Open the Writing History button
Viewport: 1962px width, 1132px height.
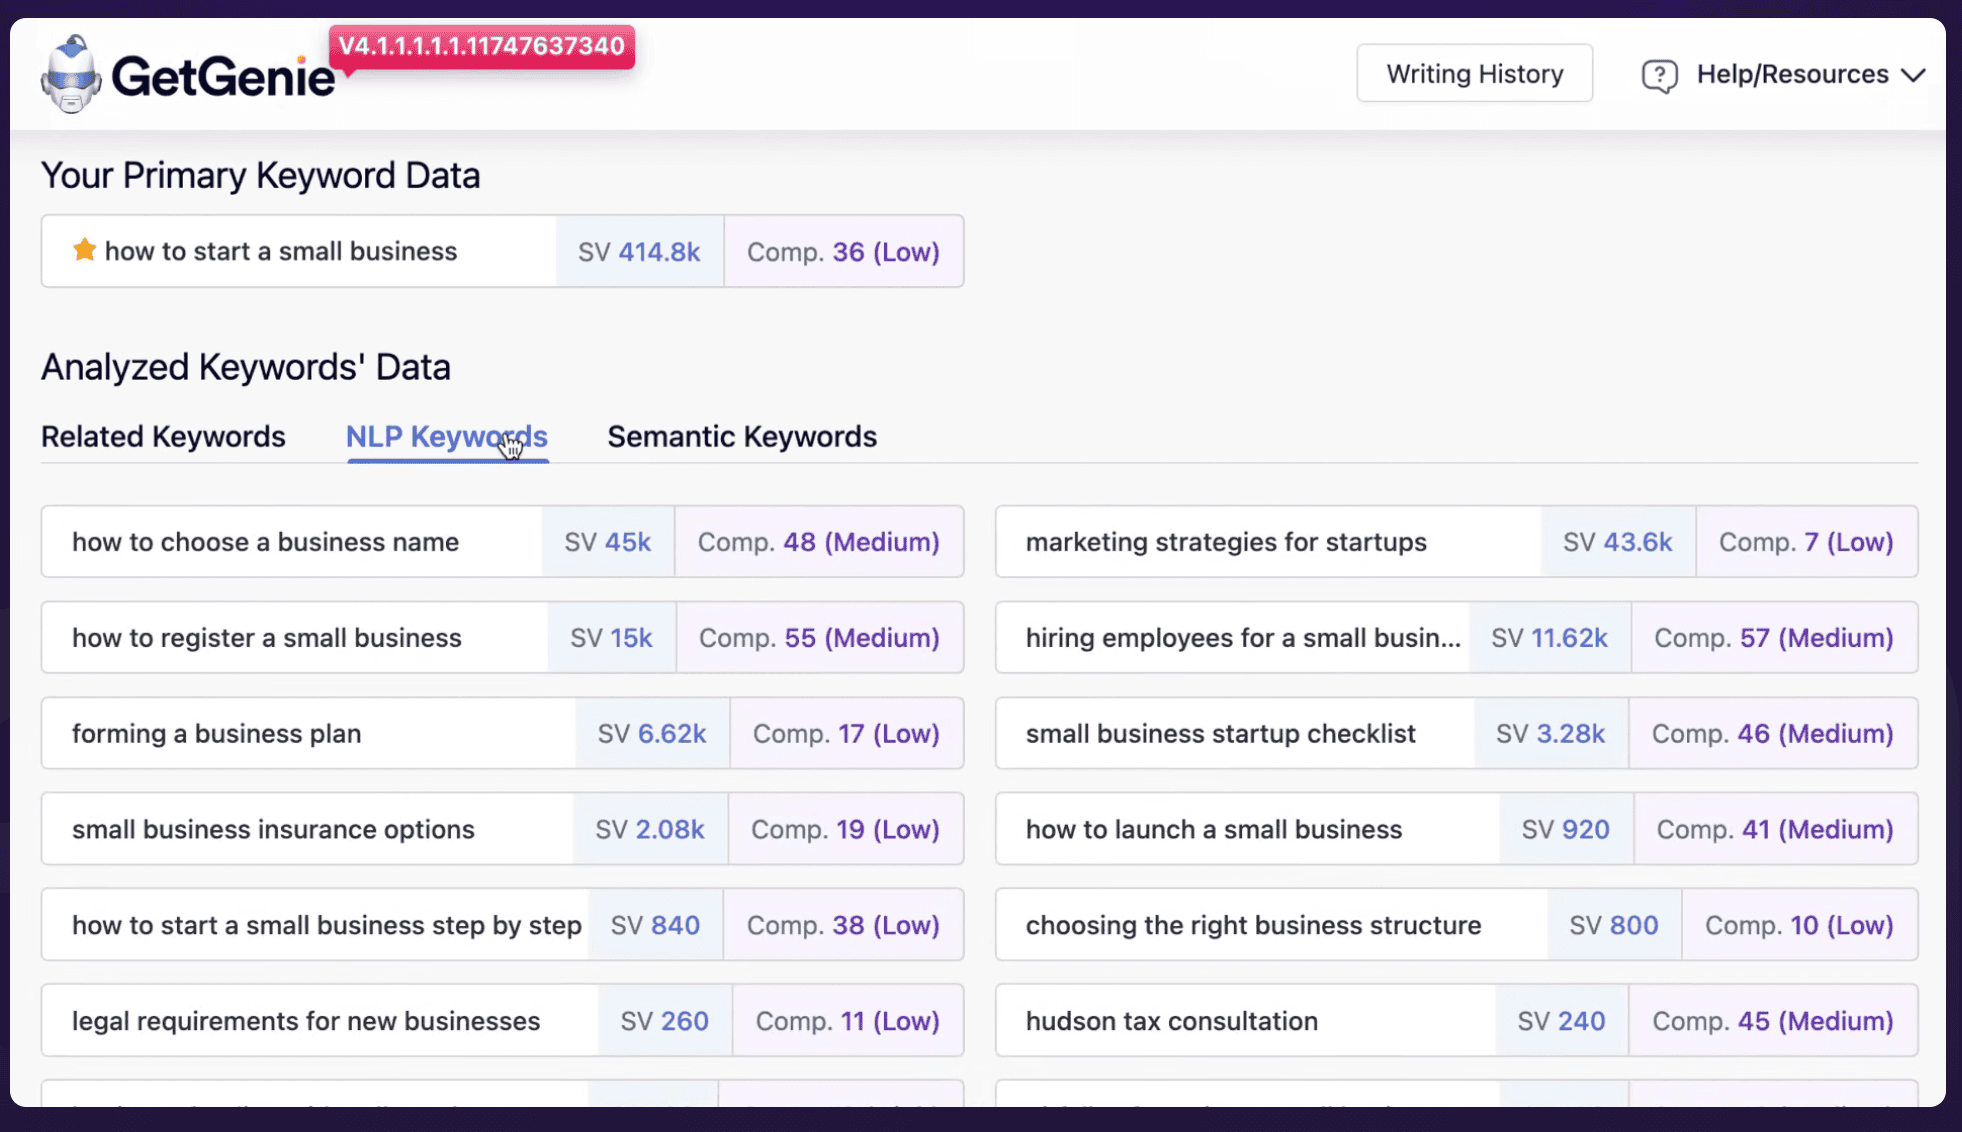pos(1474,74)
